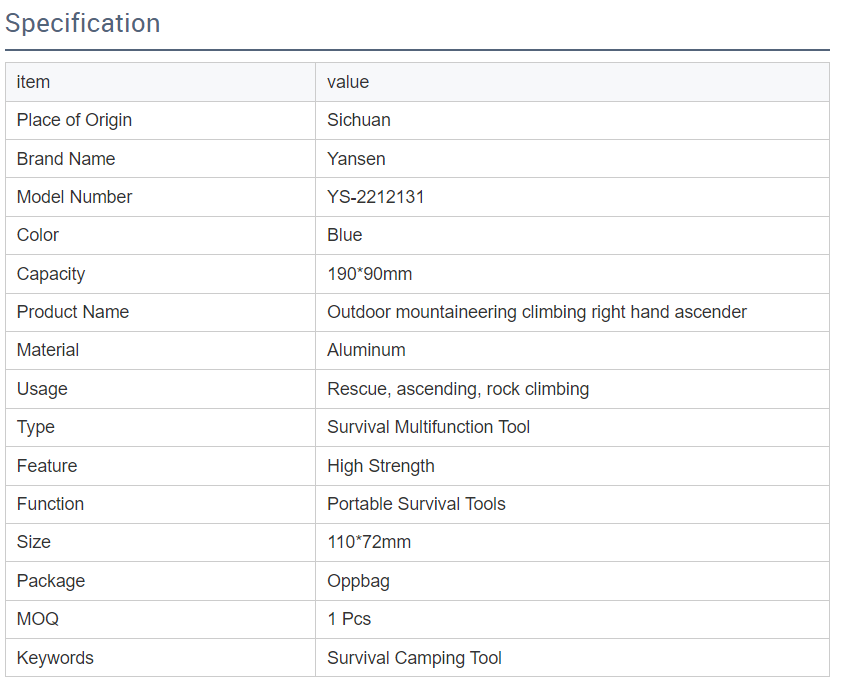Click the 190*90mm capacity value
Image resolution: width=845 pixels, height=692 pixels.
click(370, 274)
